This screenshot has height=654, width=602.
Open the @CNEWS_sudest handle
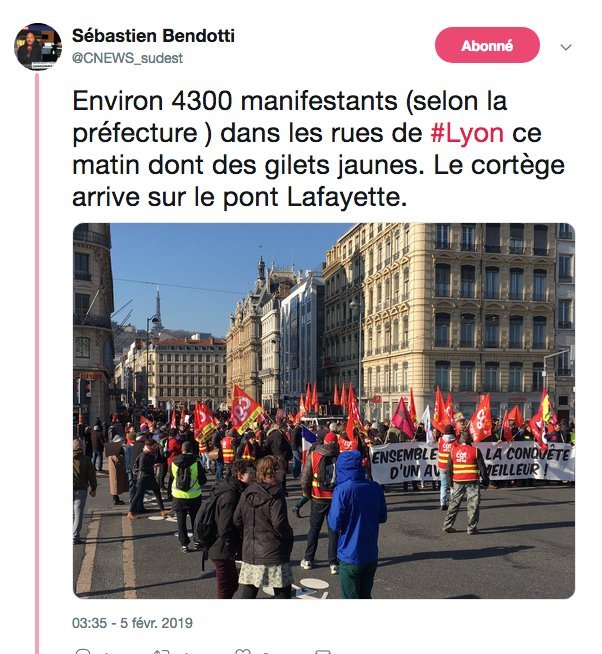(127, 58)
